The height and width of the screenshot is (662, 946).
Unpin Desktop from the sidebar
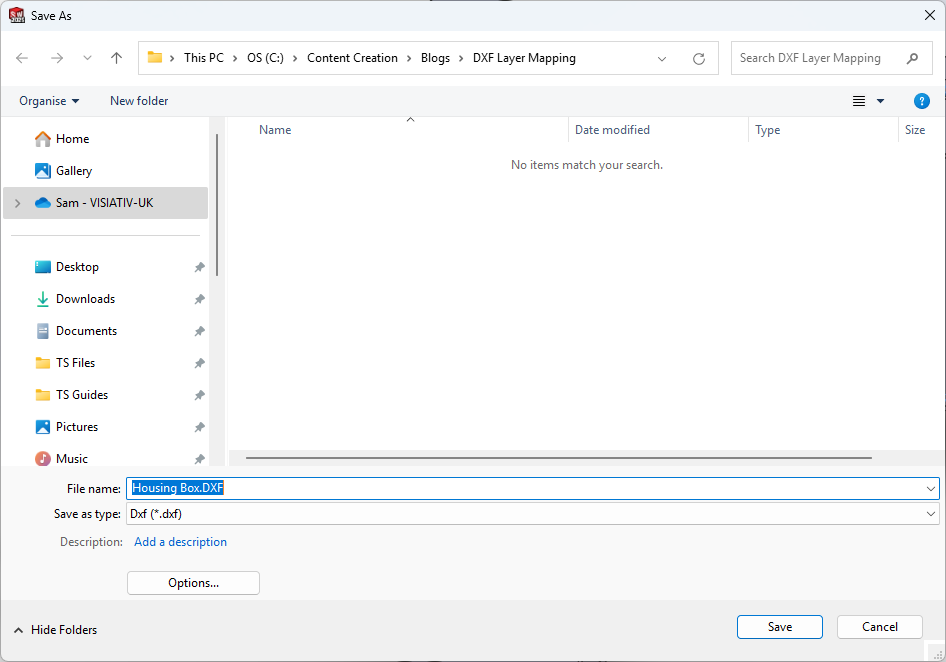point(199,266)
